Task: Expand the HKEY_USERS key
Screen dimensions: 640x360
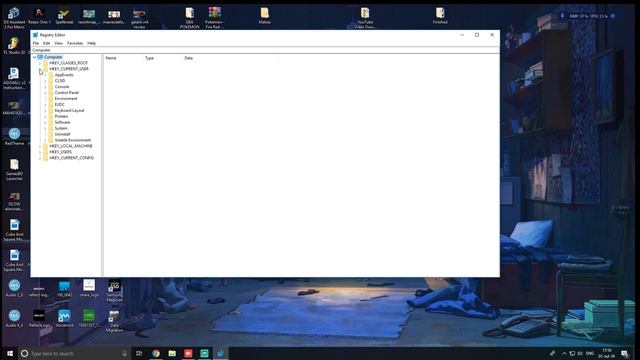Action: click(40, 152)
